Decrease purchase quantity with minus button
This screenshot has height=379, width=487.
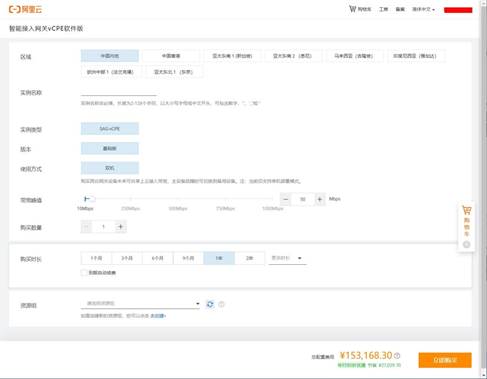(86, 227)
